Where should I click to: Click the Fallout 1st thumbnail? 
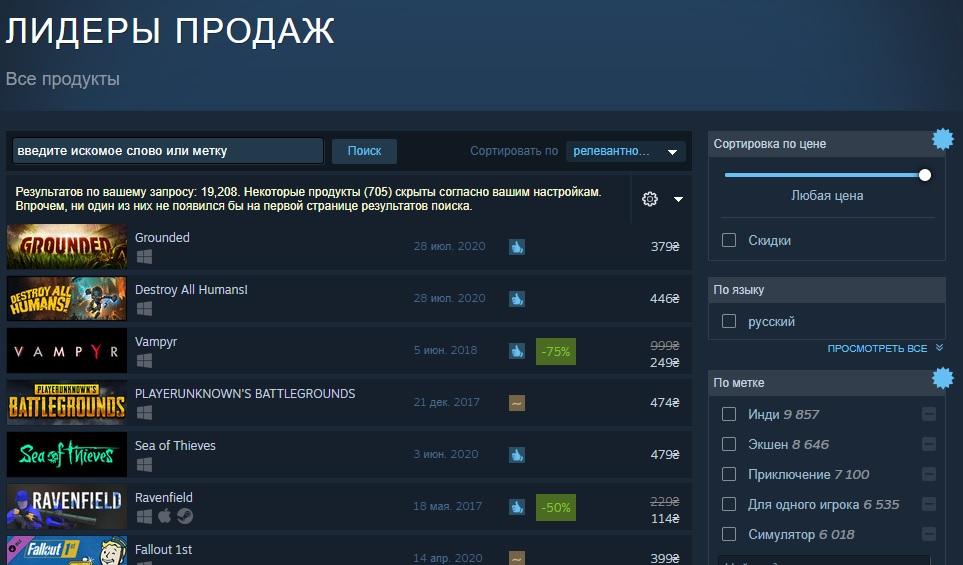[x=66, y=551]
